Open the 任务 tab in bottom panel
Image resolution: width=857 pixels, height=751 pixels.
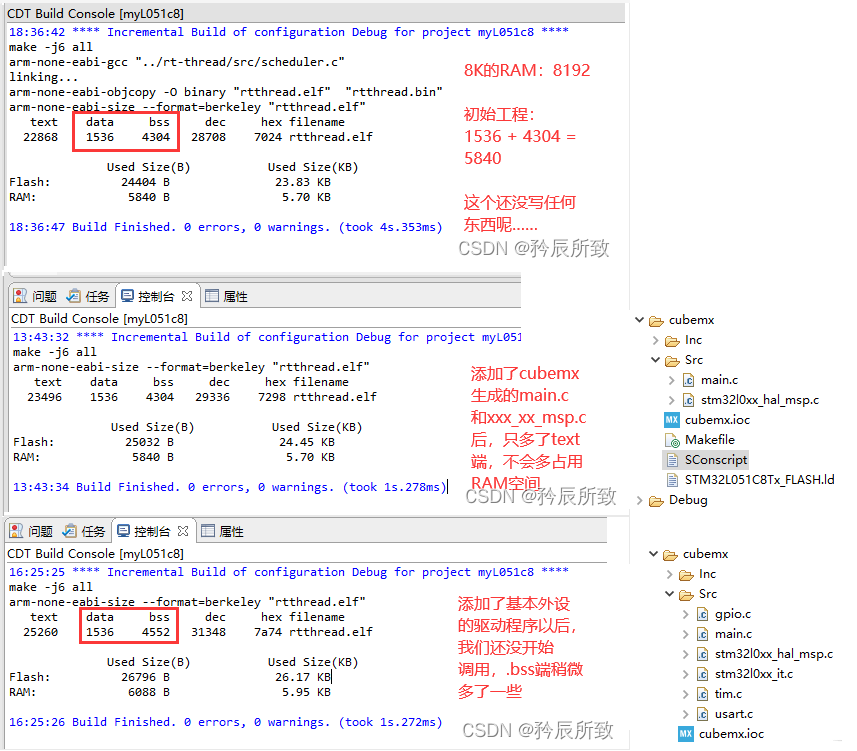tap(84, 531)
